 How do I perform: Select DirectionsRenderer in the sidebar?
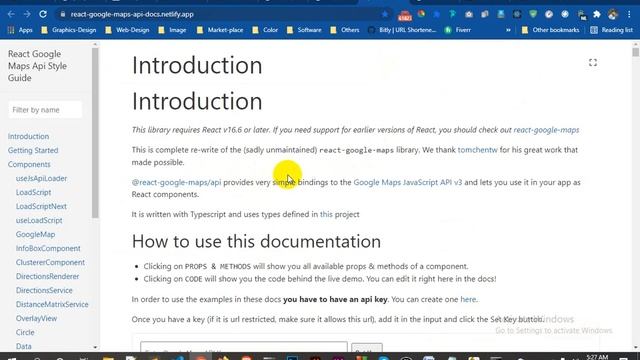(x=47, y=276)
